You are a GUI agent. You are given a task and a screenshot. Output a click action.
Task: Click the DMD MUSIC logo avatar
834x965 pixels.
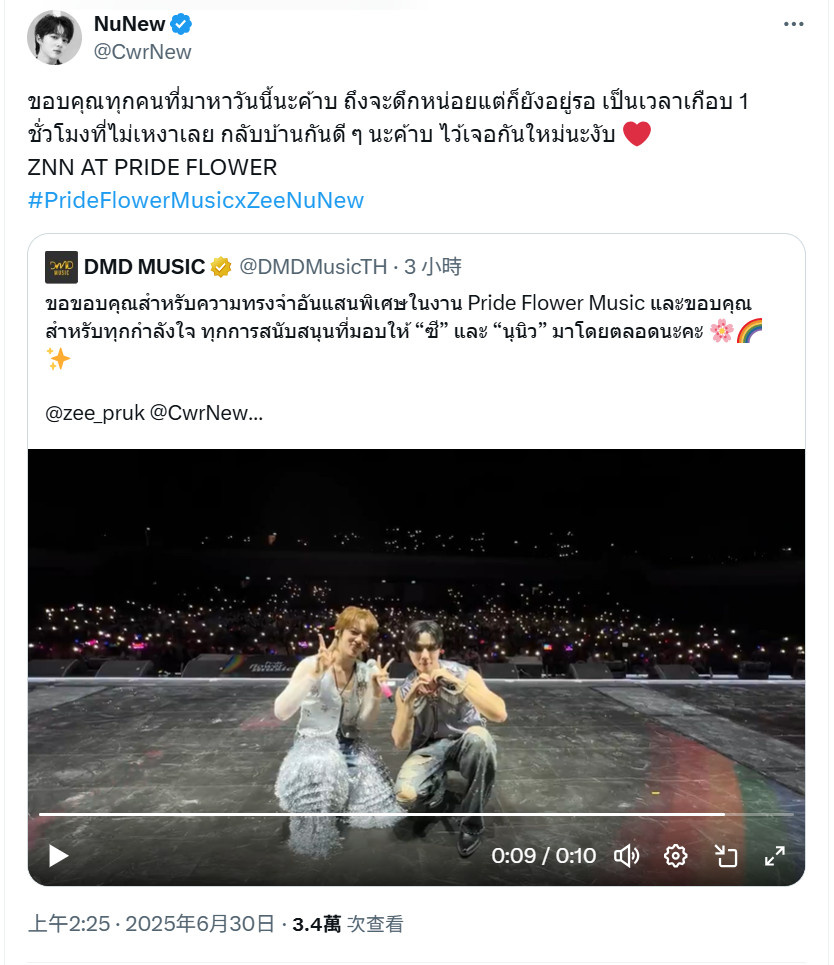pos(62,267)
